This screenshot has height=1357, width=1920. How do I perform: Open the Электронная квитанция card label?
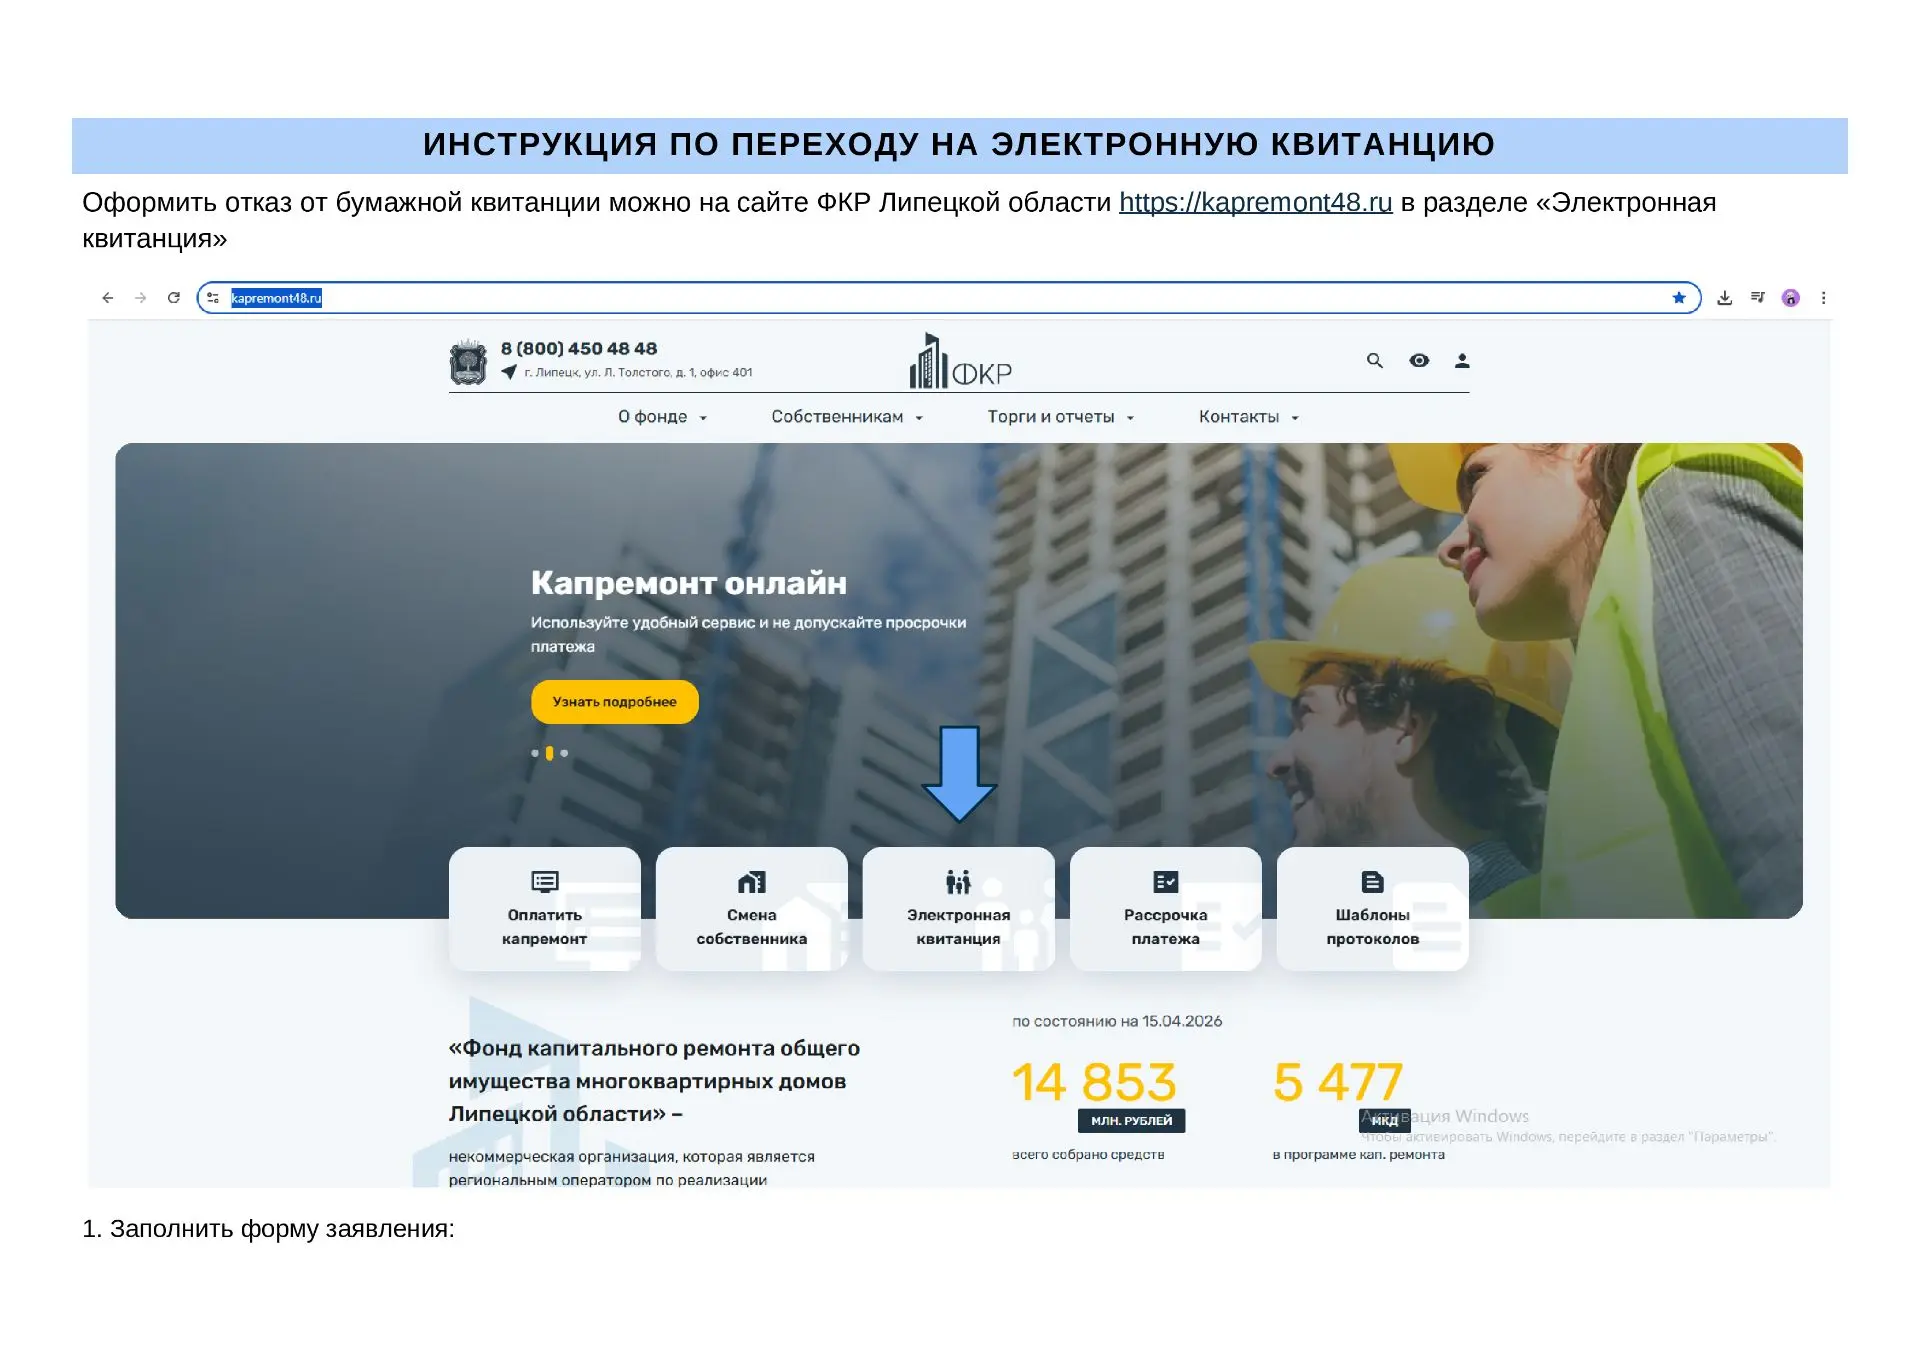[x=959, y=927]
